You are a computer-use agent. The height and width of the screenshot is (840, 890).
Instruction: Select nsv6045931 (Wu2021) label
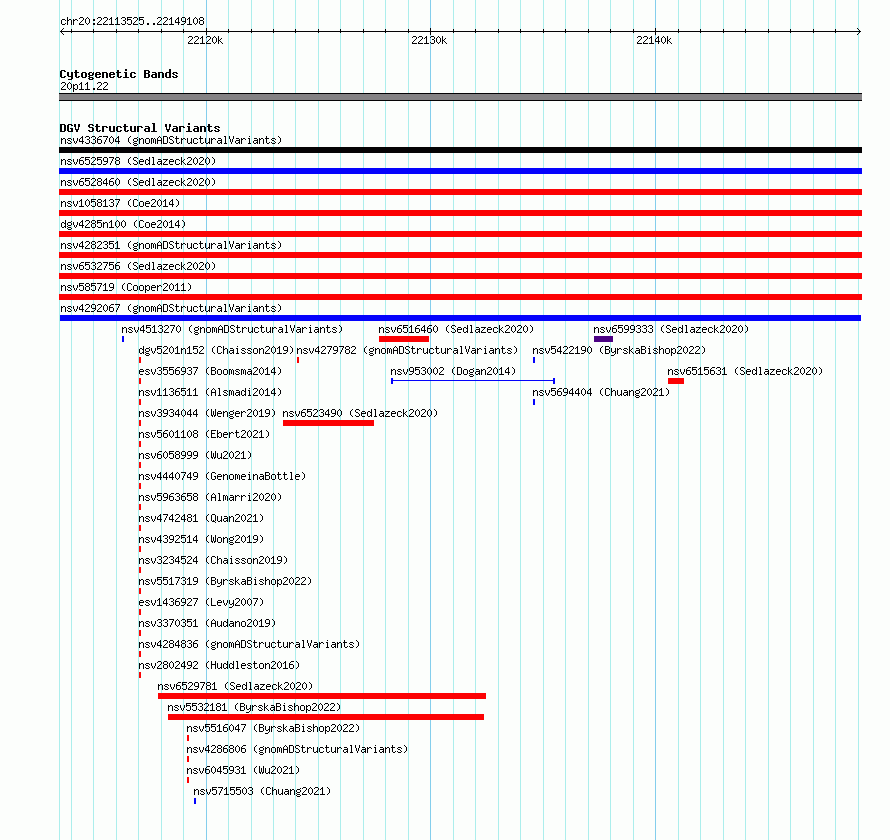click(x=244, y=770)
